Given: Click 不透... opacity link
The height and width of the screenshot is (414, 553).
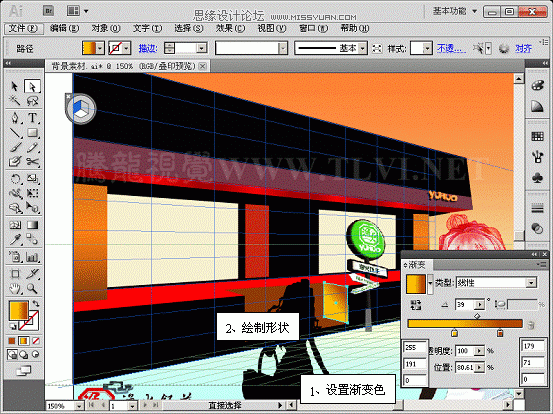Looking at the screenshot, I should pyautogui.click(x=451, y=48).
